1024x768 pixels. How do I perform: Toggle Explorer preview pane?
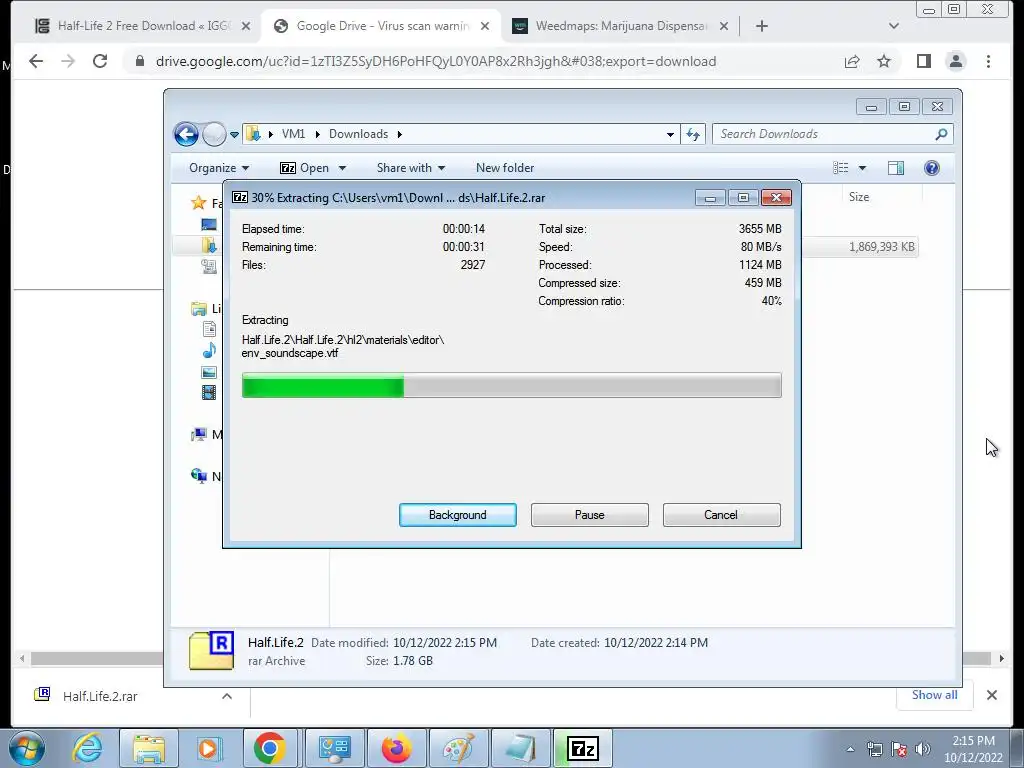pyautogui.click(x=896, y=168)
